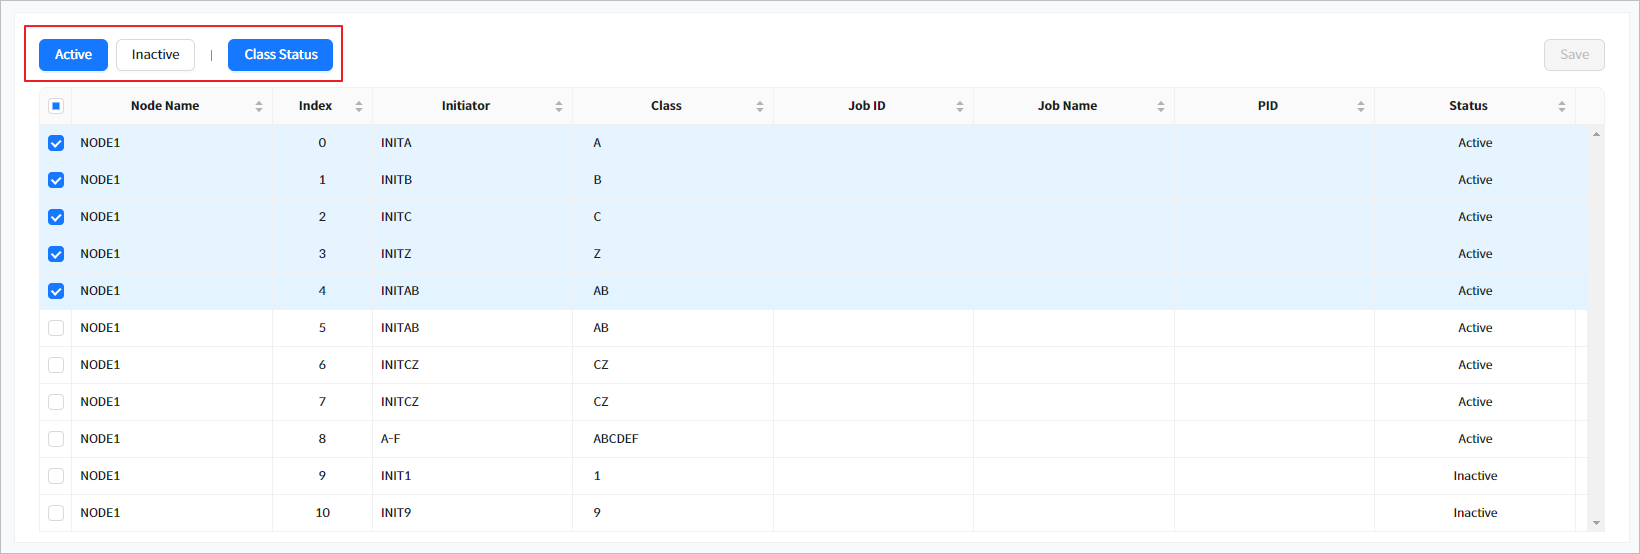Toggle the select-all header checkbox
The image size is (1640, 554).
tap(56, 106)
